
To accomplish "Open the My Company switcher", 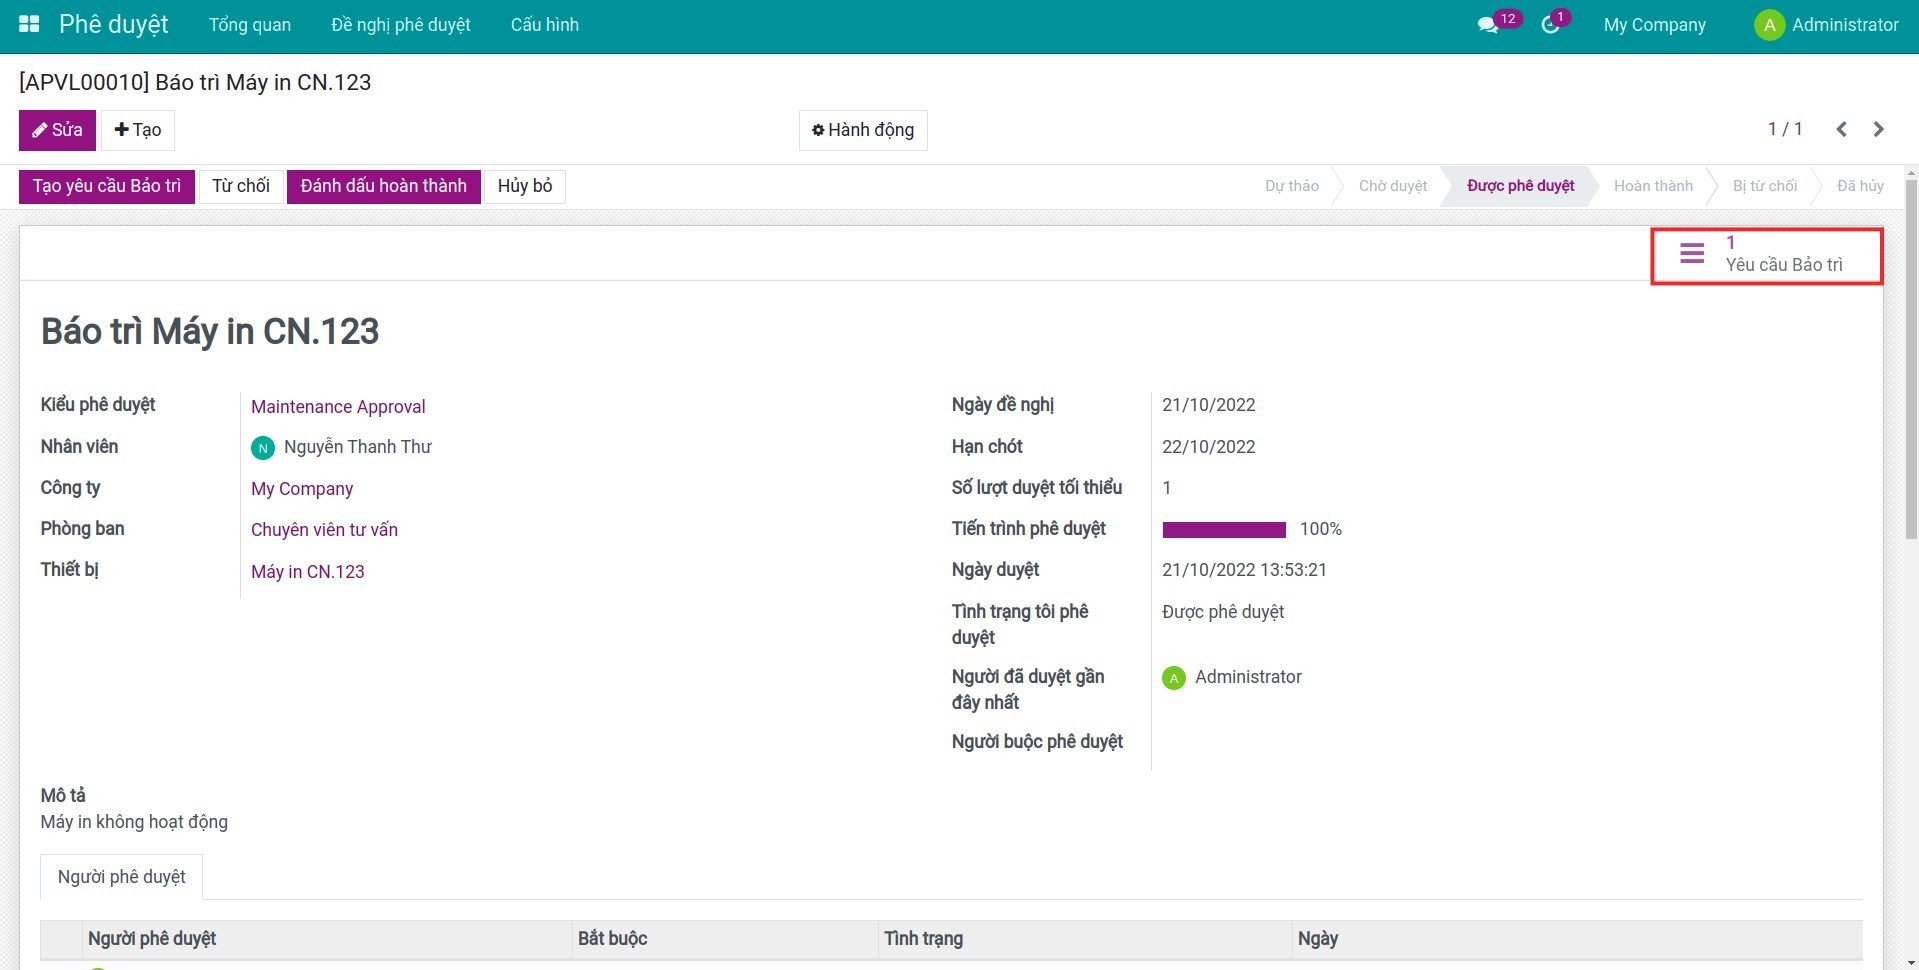I will (1654, 25).
